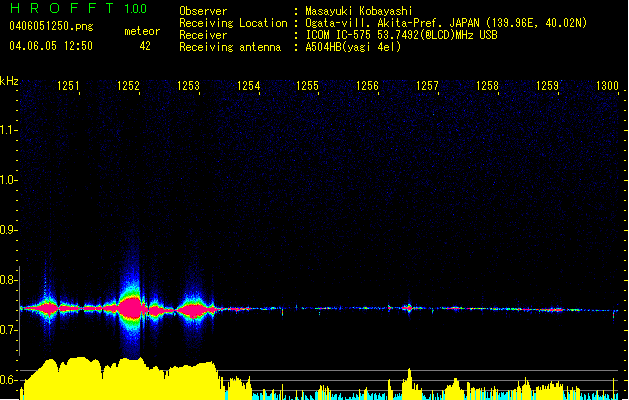Click the 1257 time axis marker
The width and height of the screenshot is (629, 400).
[x=427, y=85]
